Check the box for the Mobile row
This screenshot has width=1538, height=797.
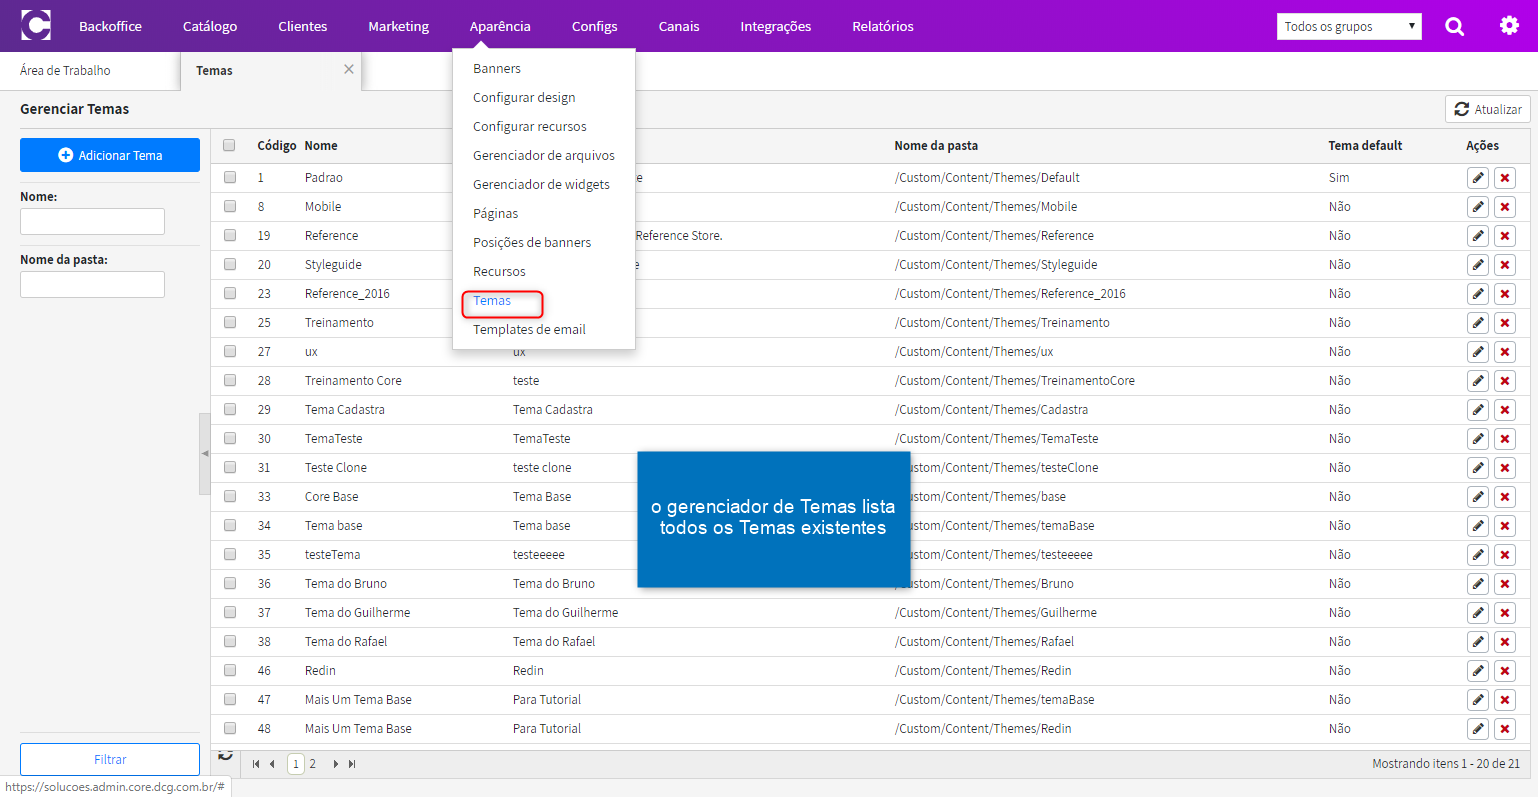[x=230, y=206]
